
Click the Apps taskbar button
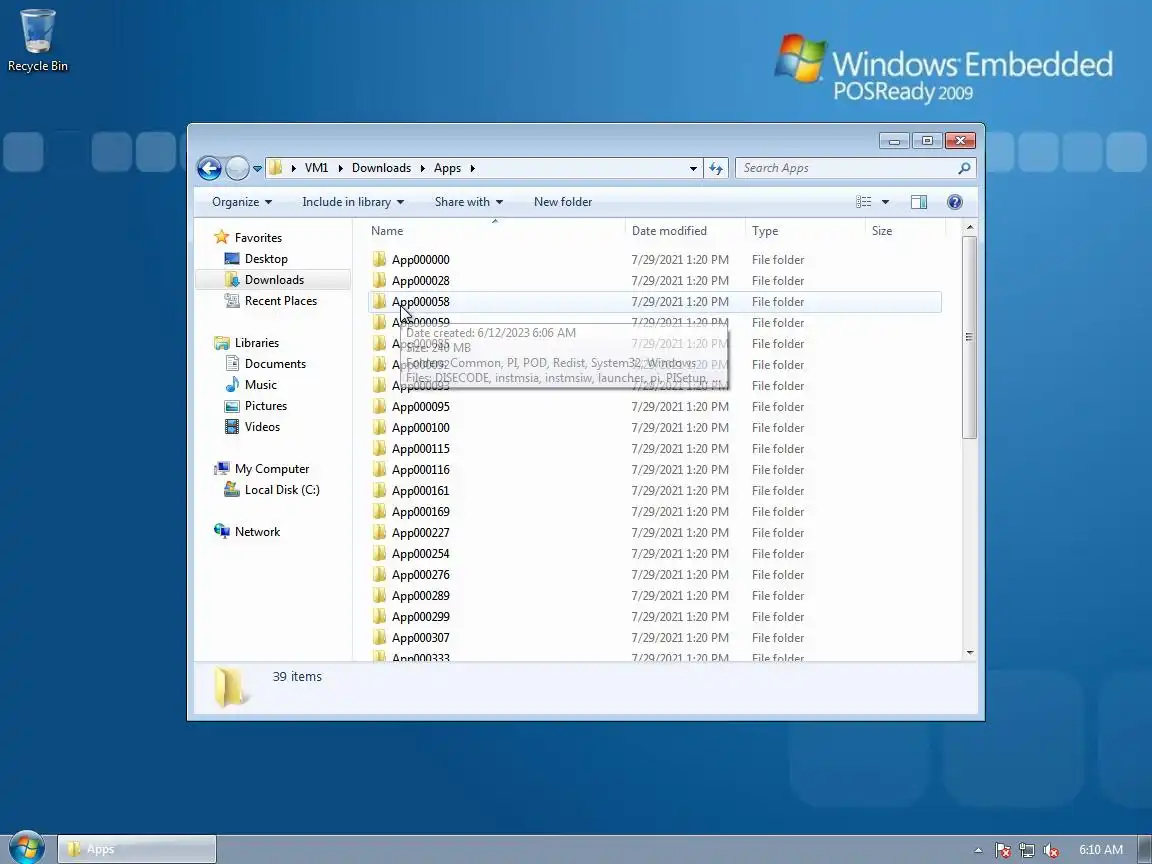point(137,849)
